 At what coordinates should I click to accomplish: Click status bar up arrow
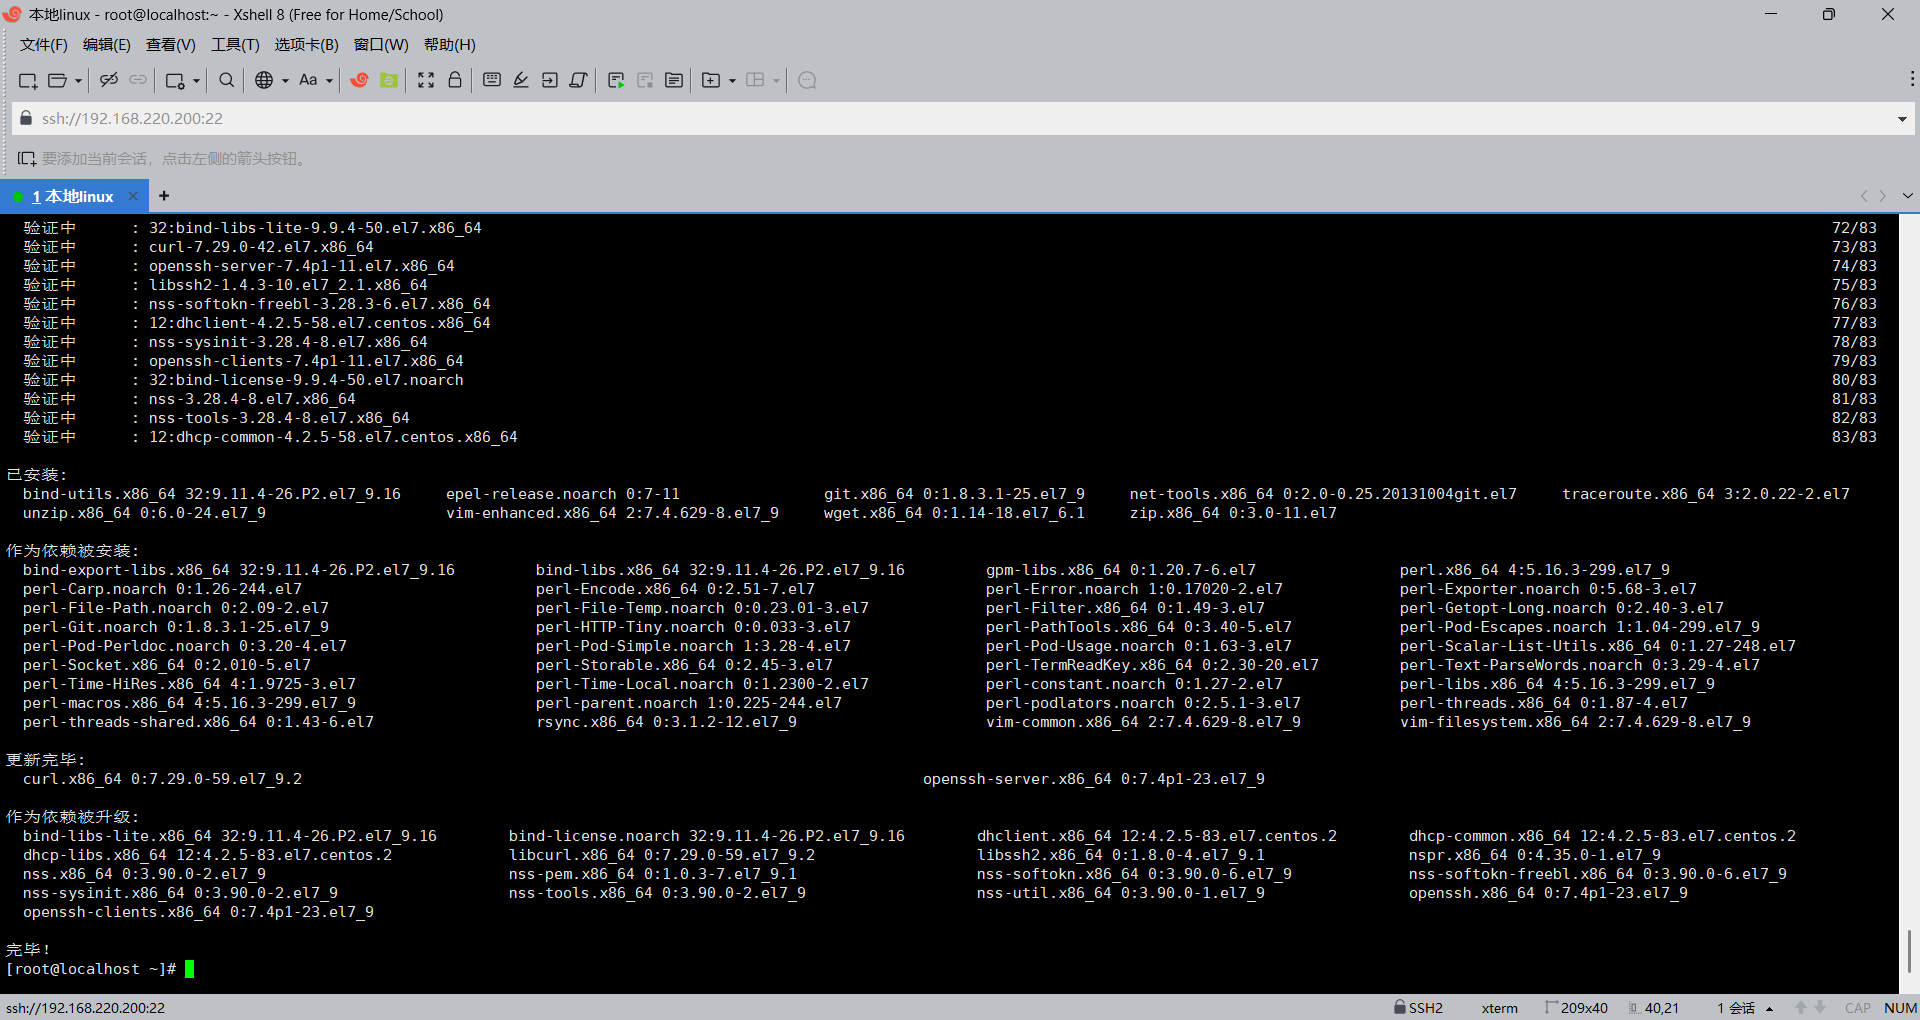pos(1801,1008)
